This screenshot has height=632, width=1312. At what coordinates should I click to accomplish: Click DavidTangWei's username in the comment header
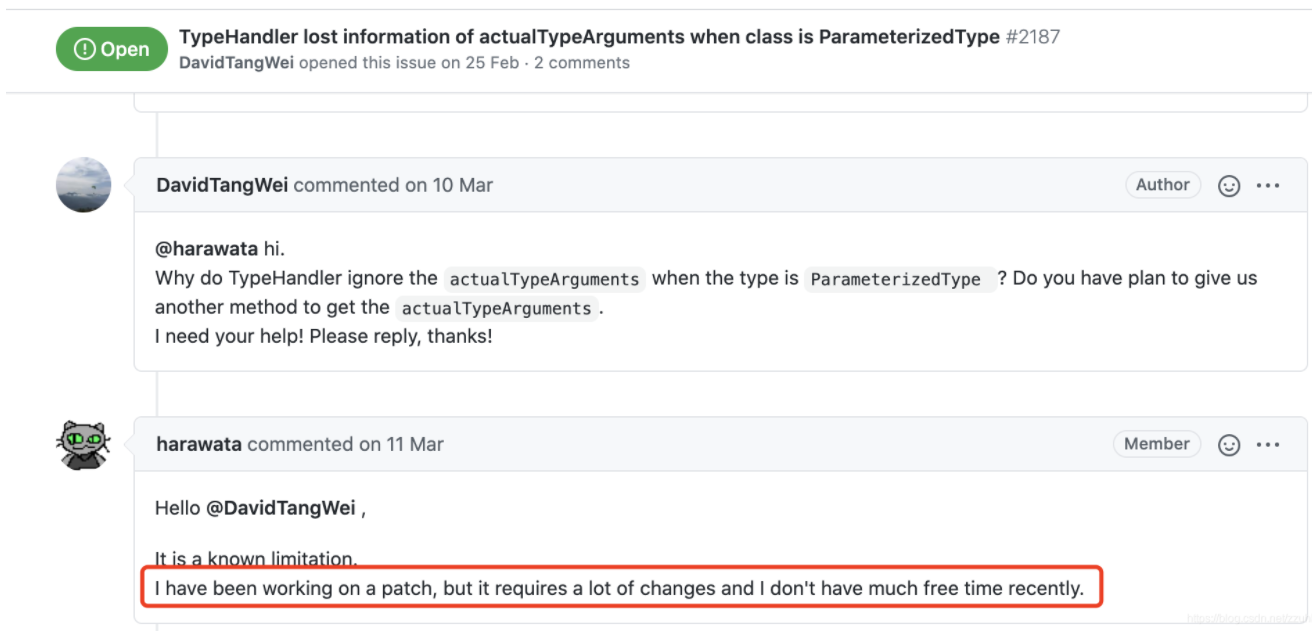[222, 185]
